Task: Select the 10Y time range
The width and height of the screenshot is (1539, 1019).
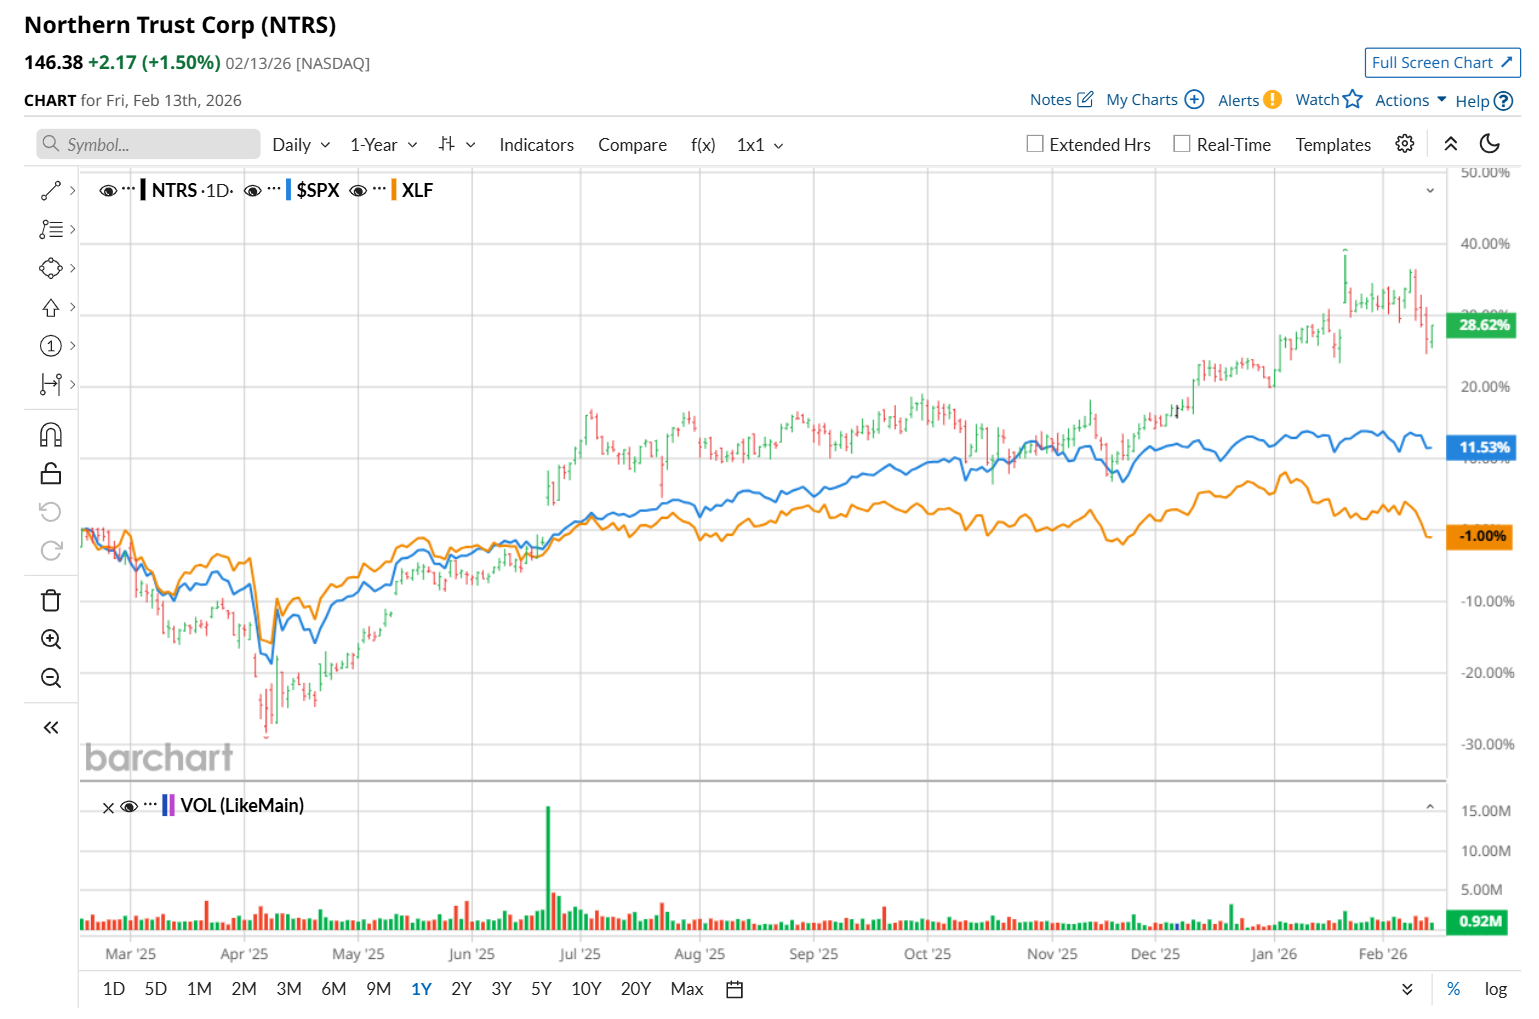Action: click(586, 989)
